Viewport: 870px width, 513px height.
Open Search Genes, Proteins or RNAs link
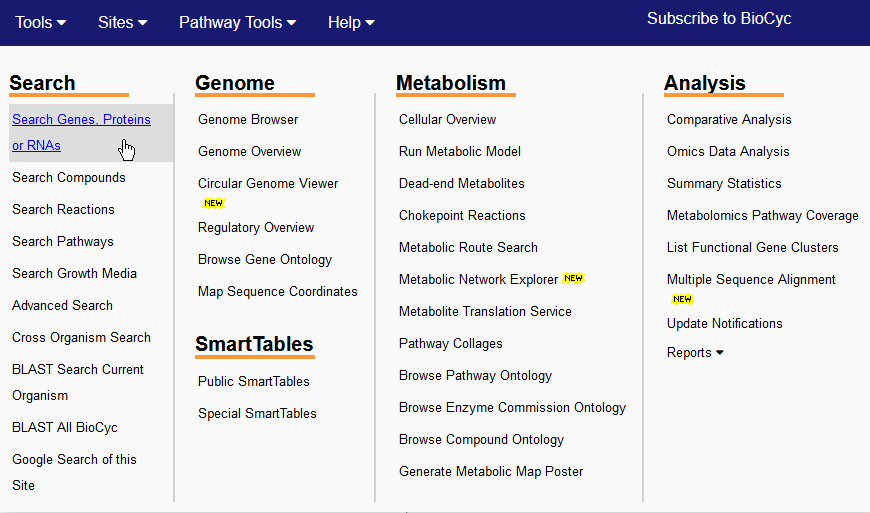click(82, 133)
